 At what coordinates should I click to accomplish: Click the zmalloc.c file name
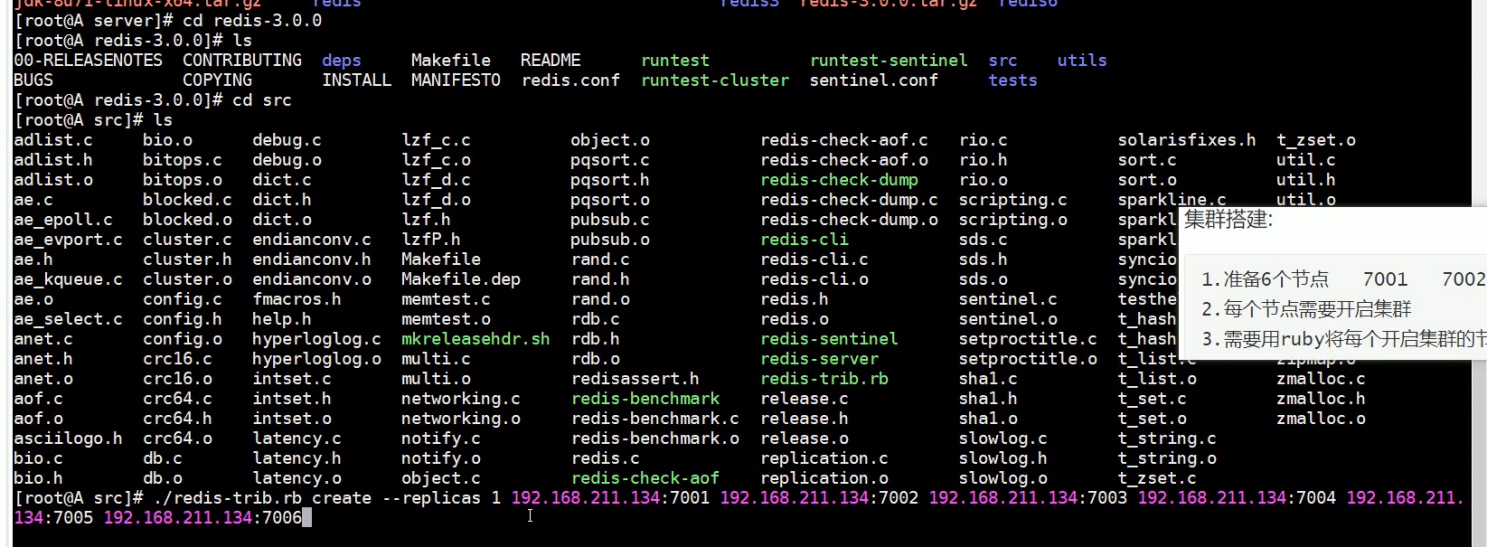[x=1320, y=379]
